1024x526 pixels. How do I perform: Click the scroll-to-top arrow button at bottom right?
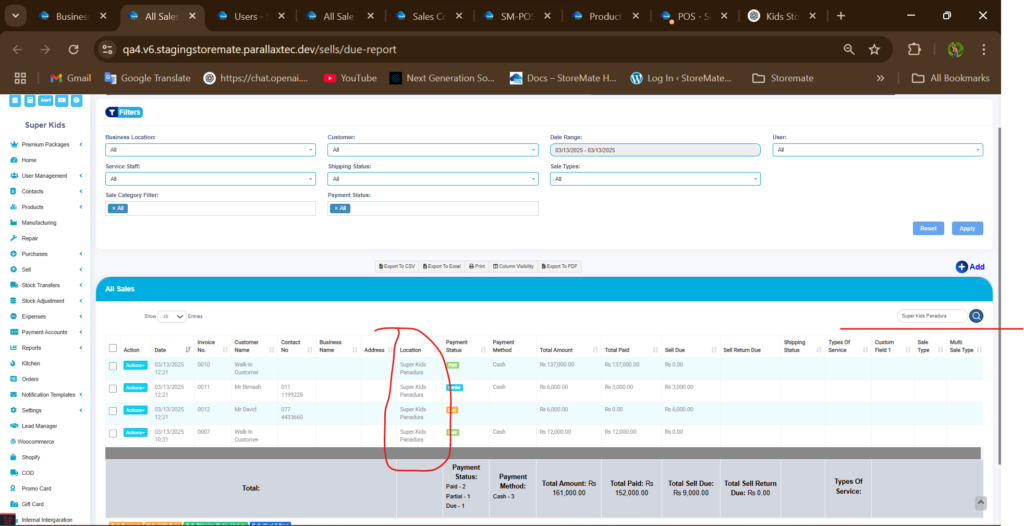click(x=980, y=502)
